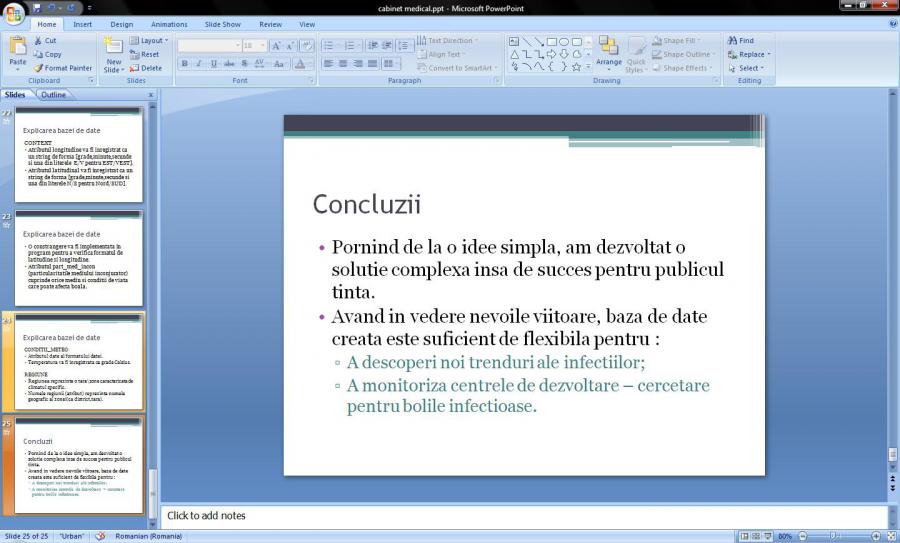Image resolution: width=900 pixels, height=543 pixels.
Task: Click the Reset slide button
Action: coord(145,55)
